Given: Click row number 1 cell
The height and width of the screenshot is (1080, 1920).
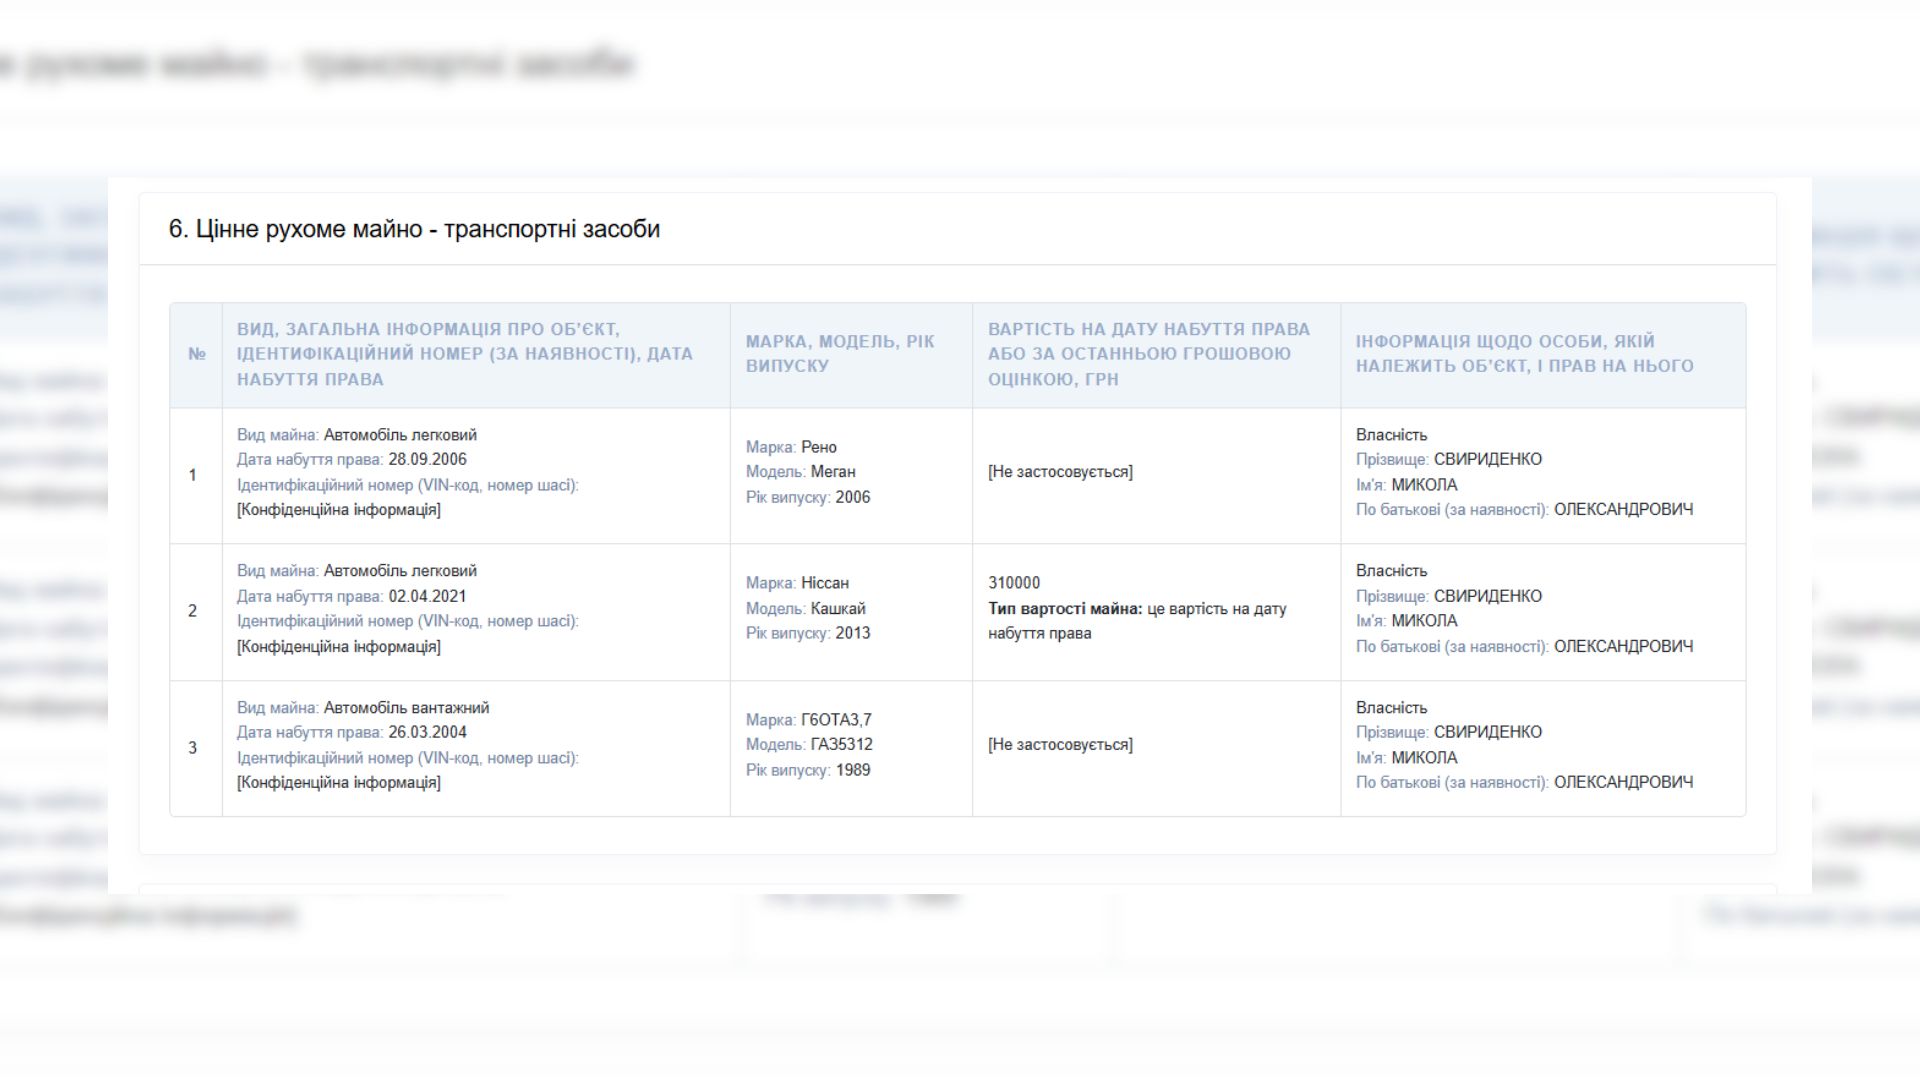Looking at the screenshot, I should pos(193,475).
